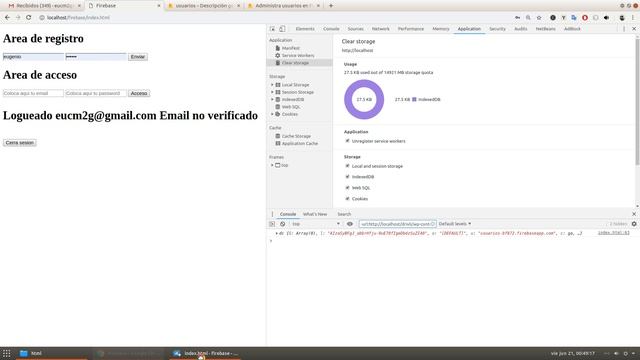Close the console drawer
The height and width of the screenshot is (360, 640).
click(x=634, y=214)
